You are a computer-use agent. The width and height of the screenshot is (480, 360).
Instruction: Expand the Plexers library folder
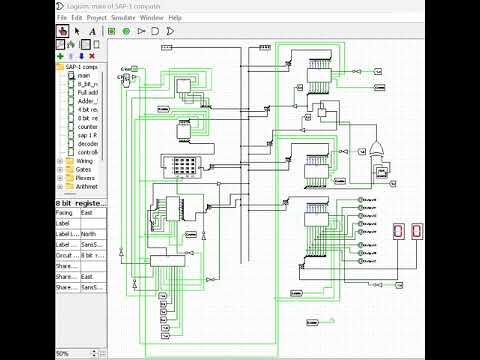(x=60, y=178)
